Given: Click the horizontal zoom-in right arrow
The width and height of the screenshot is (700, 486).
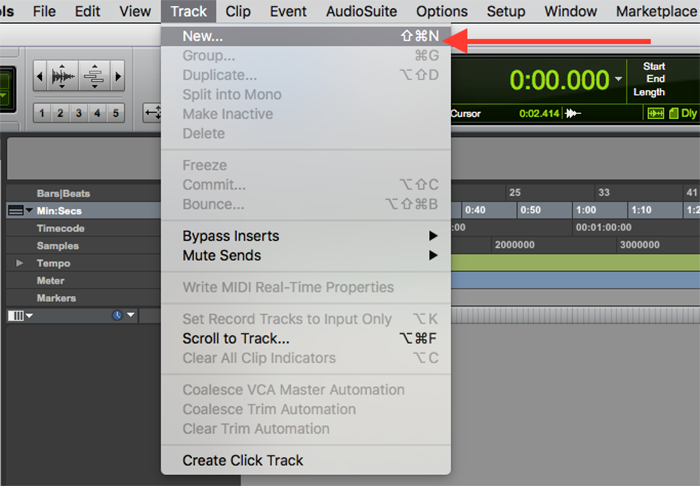Looking at the screenshot, I should point(118,76).
